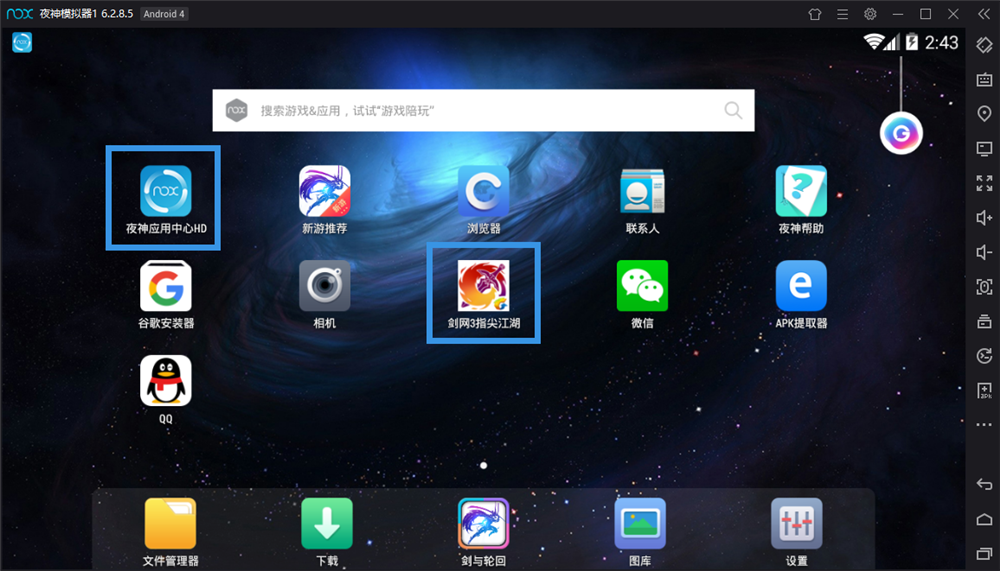Image resolution: width=1000 pixels, height=571 pixels.
Task: Click the computer sync sidebar icon
Action: coord(984,149)
